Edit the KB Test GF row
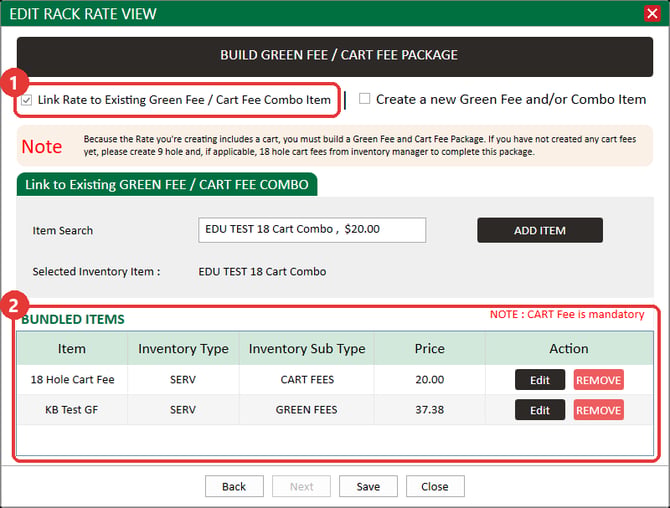The width and height of the screenshot is (670, 508). (x=540, y=410)
